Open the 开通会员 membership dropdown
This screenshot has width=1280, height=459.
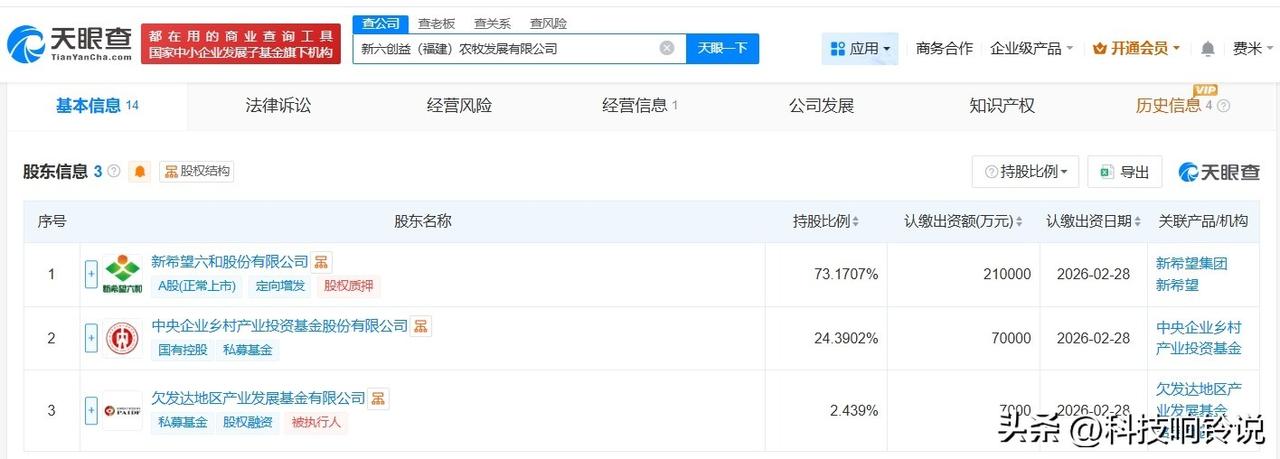pyautogui.click(x=1137, y=48)
